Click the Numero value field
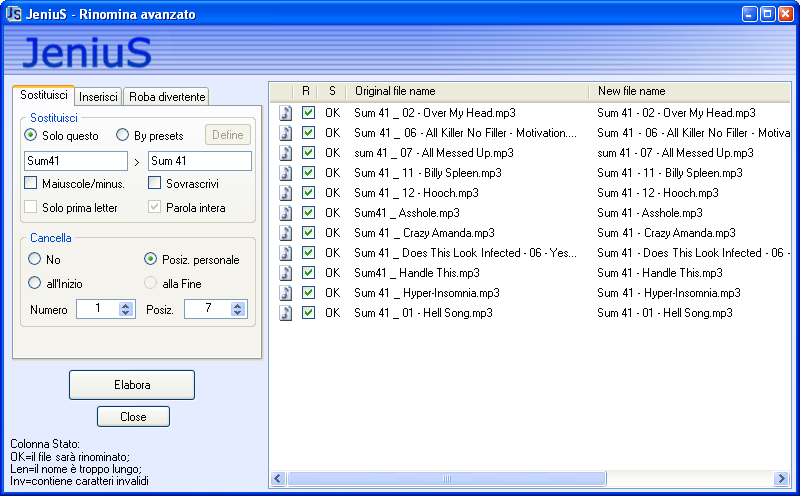 [x=98, y=309]
